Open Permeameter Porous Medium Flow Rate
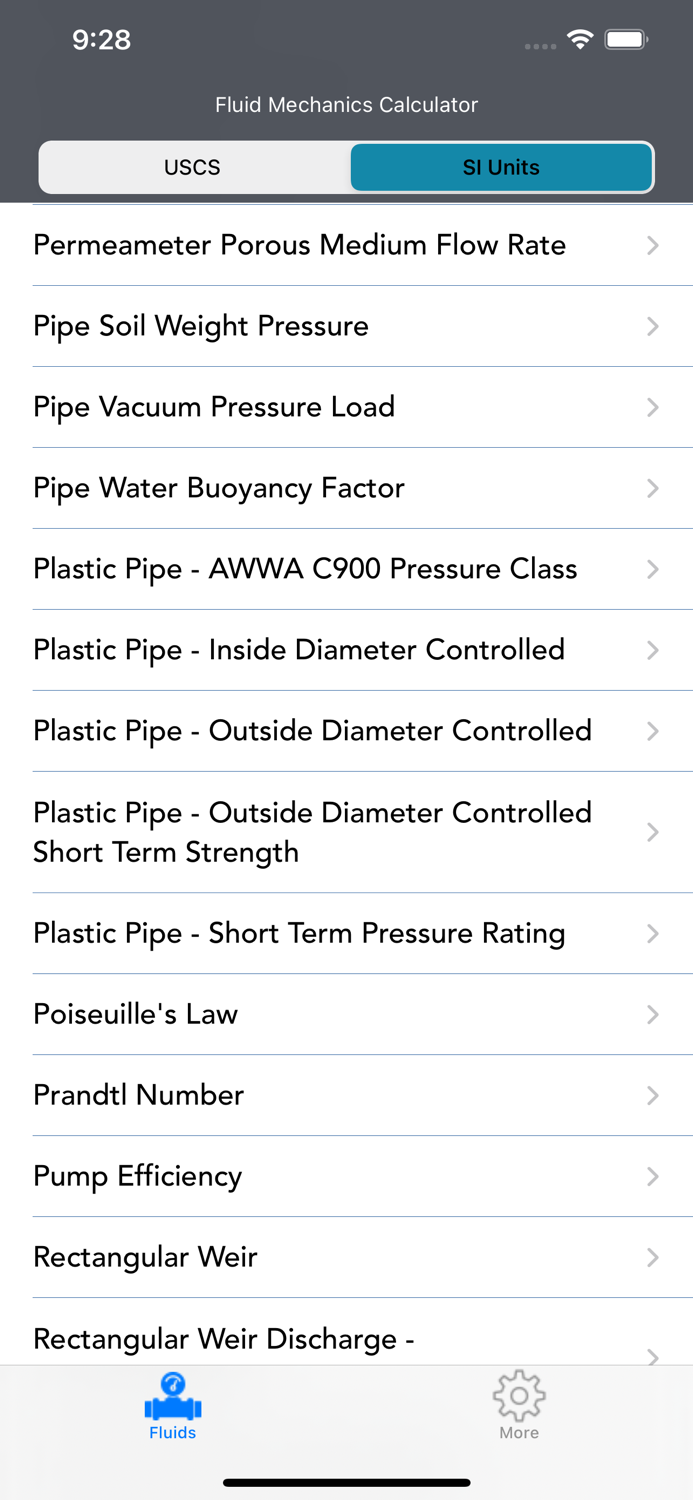 299,245
